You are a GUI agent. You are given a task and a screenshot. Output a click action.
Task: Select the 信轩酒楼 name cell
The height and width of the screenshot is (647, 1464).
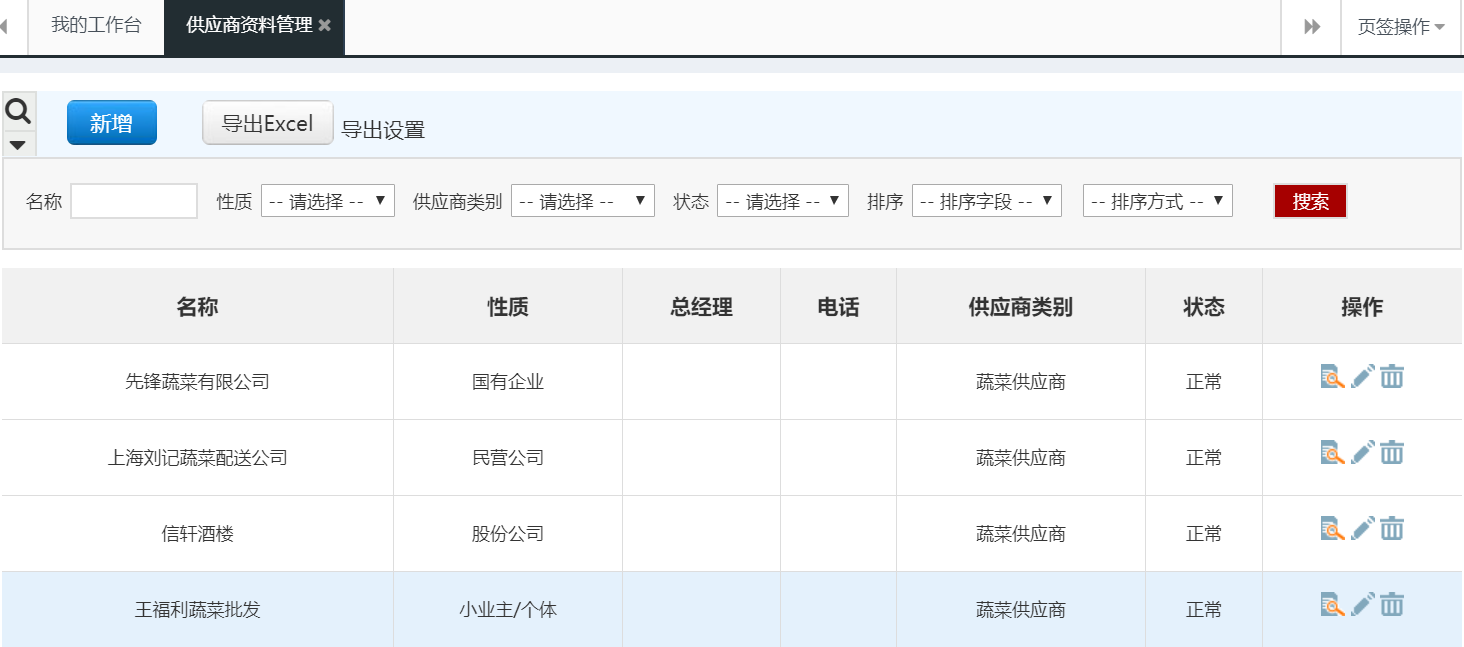197,534
